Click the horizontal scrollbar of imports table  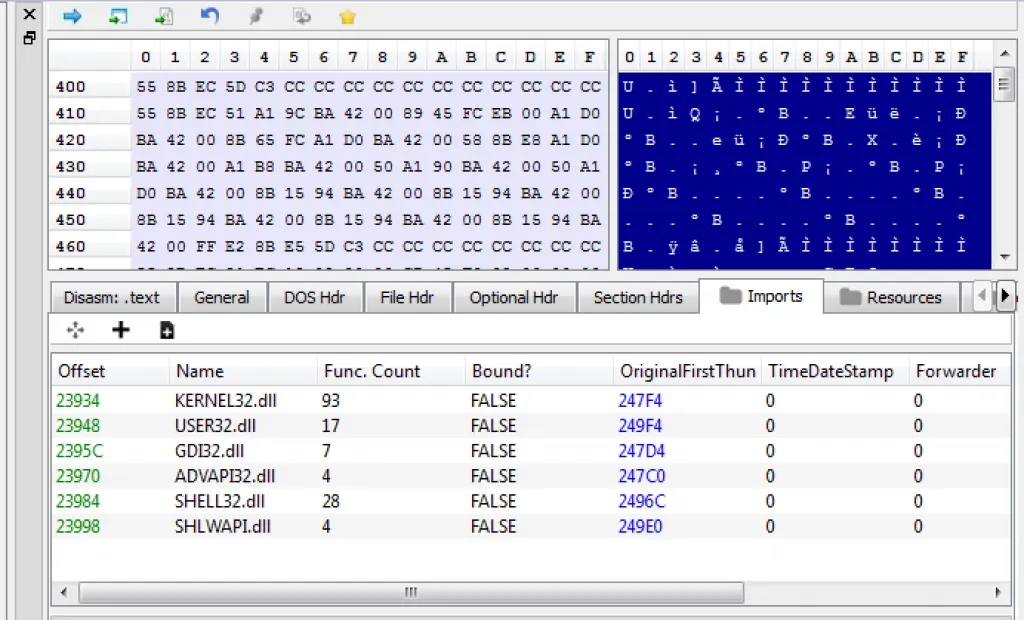(x=410, y=593)
